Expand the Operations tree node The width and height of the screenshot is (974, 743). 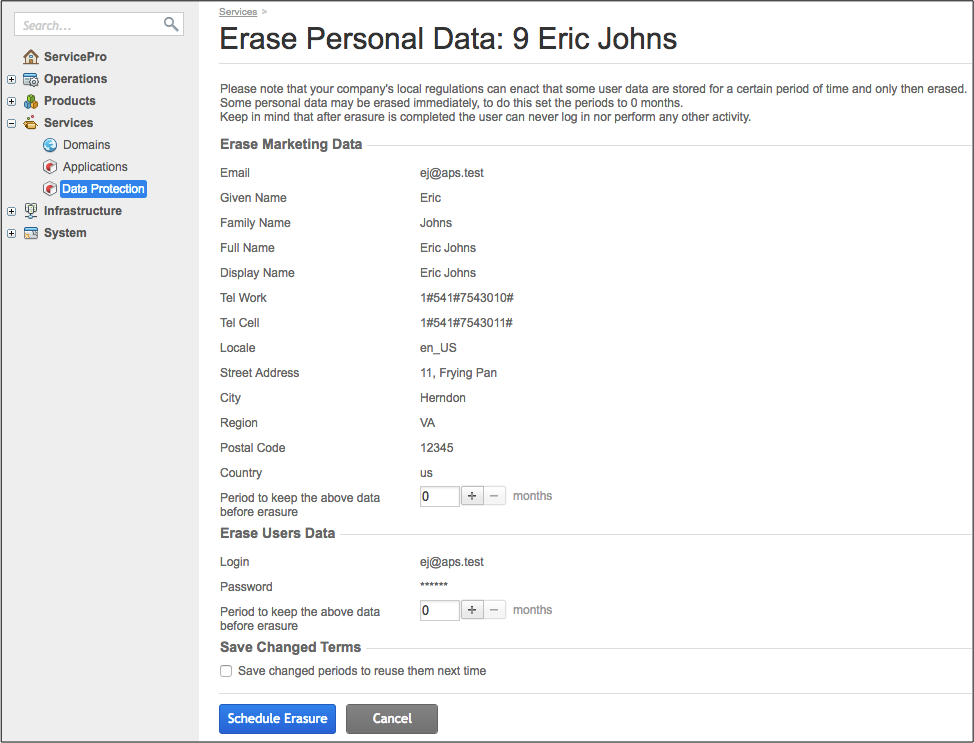11,79
